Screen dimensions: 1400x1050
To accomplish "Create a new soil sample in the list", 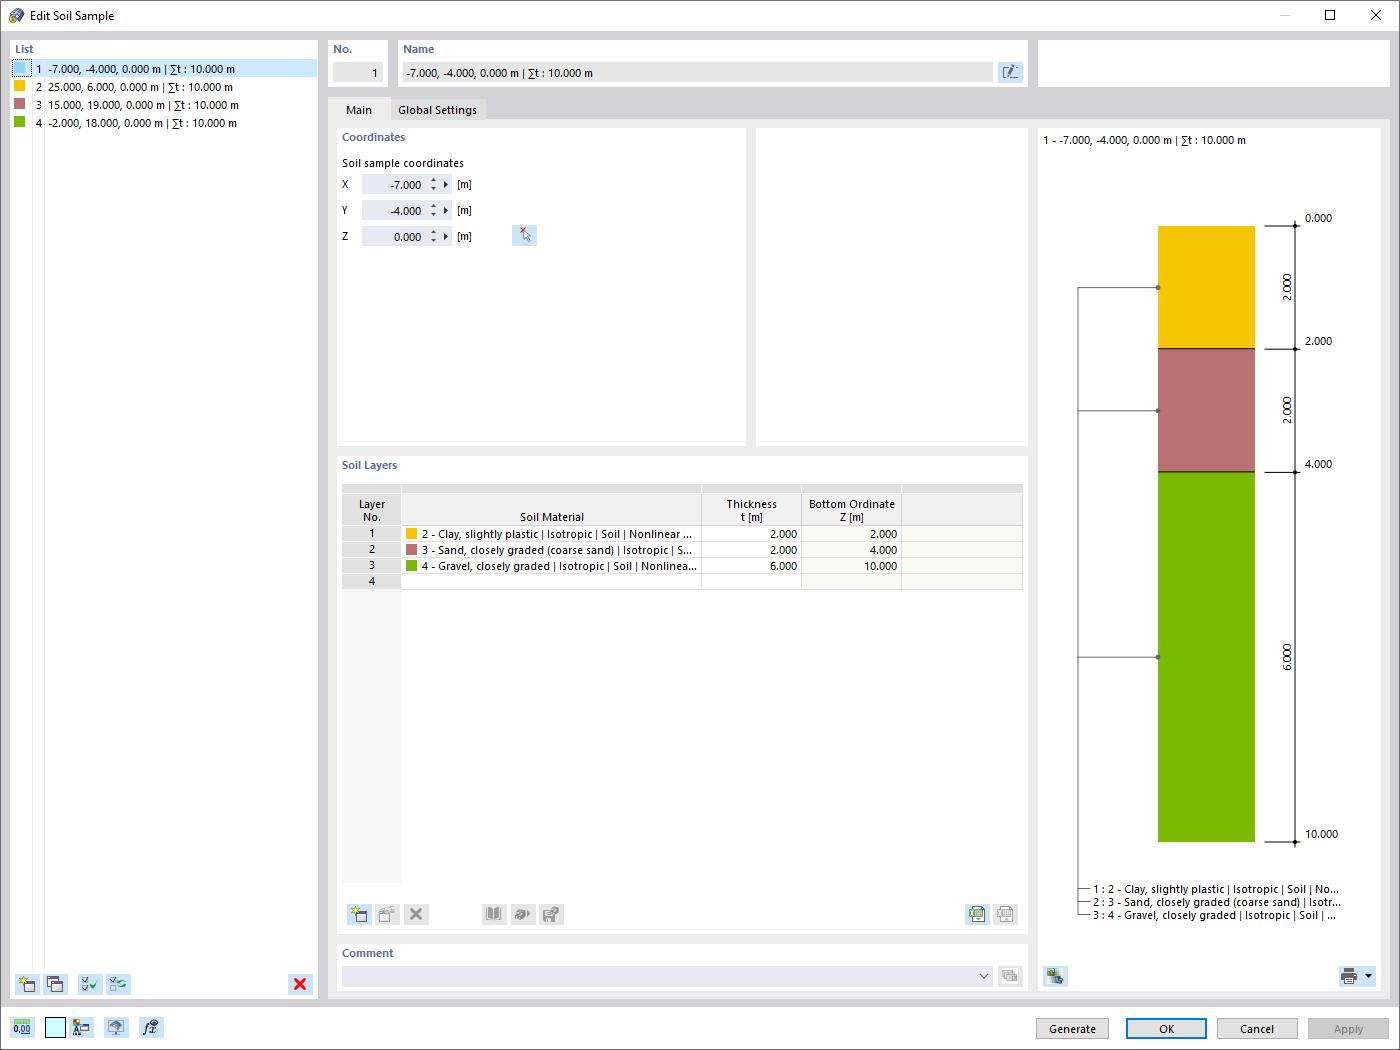I will [x=27, y=984].
